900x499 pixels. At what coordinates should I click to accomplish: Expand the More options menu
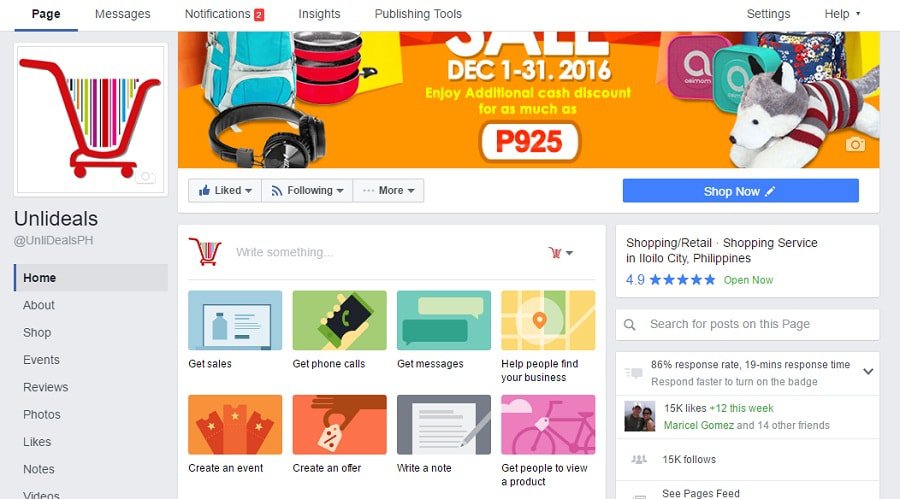[x=389, y=191]
